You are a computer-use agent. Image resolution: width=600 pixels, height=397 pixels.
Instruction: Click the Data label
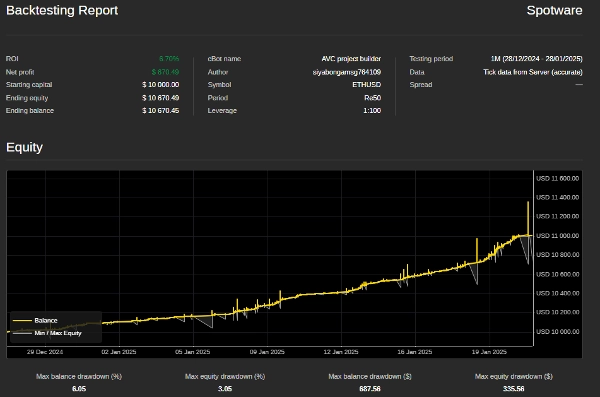[x=417, y=72]
